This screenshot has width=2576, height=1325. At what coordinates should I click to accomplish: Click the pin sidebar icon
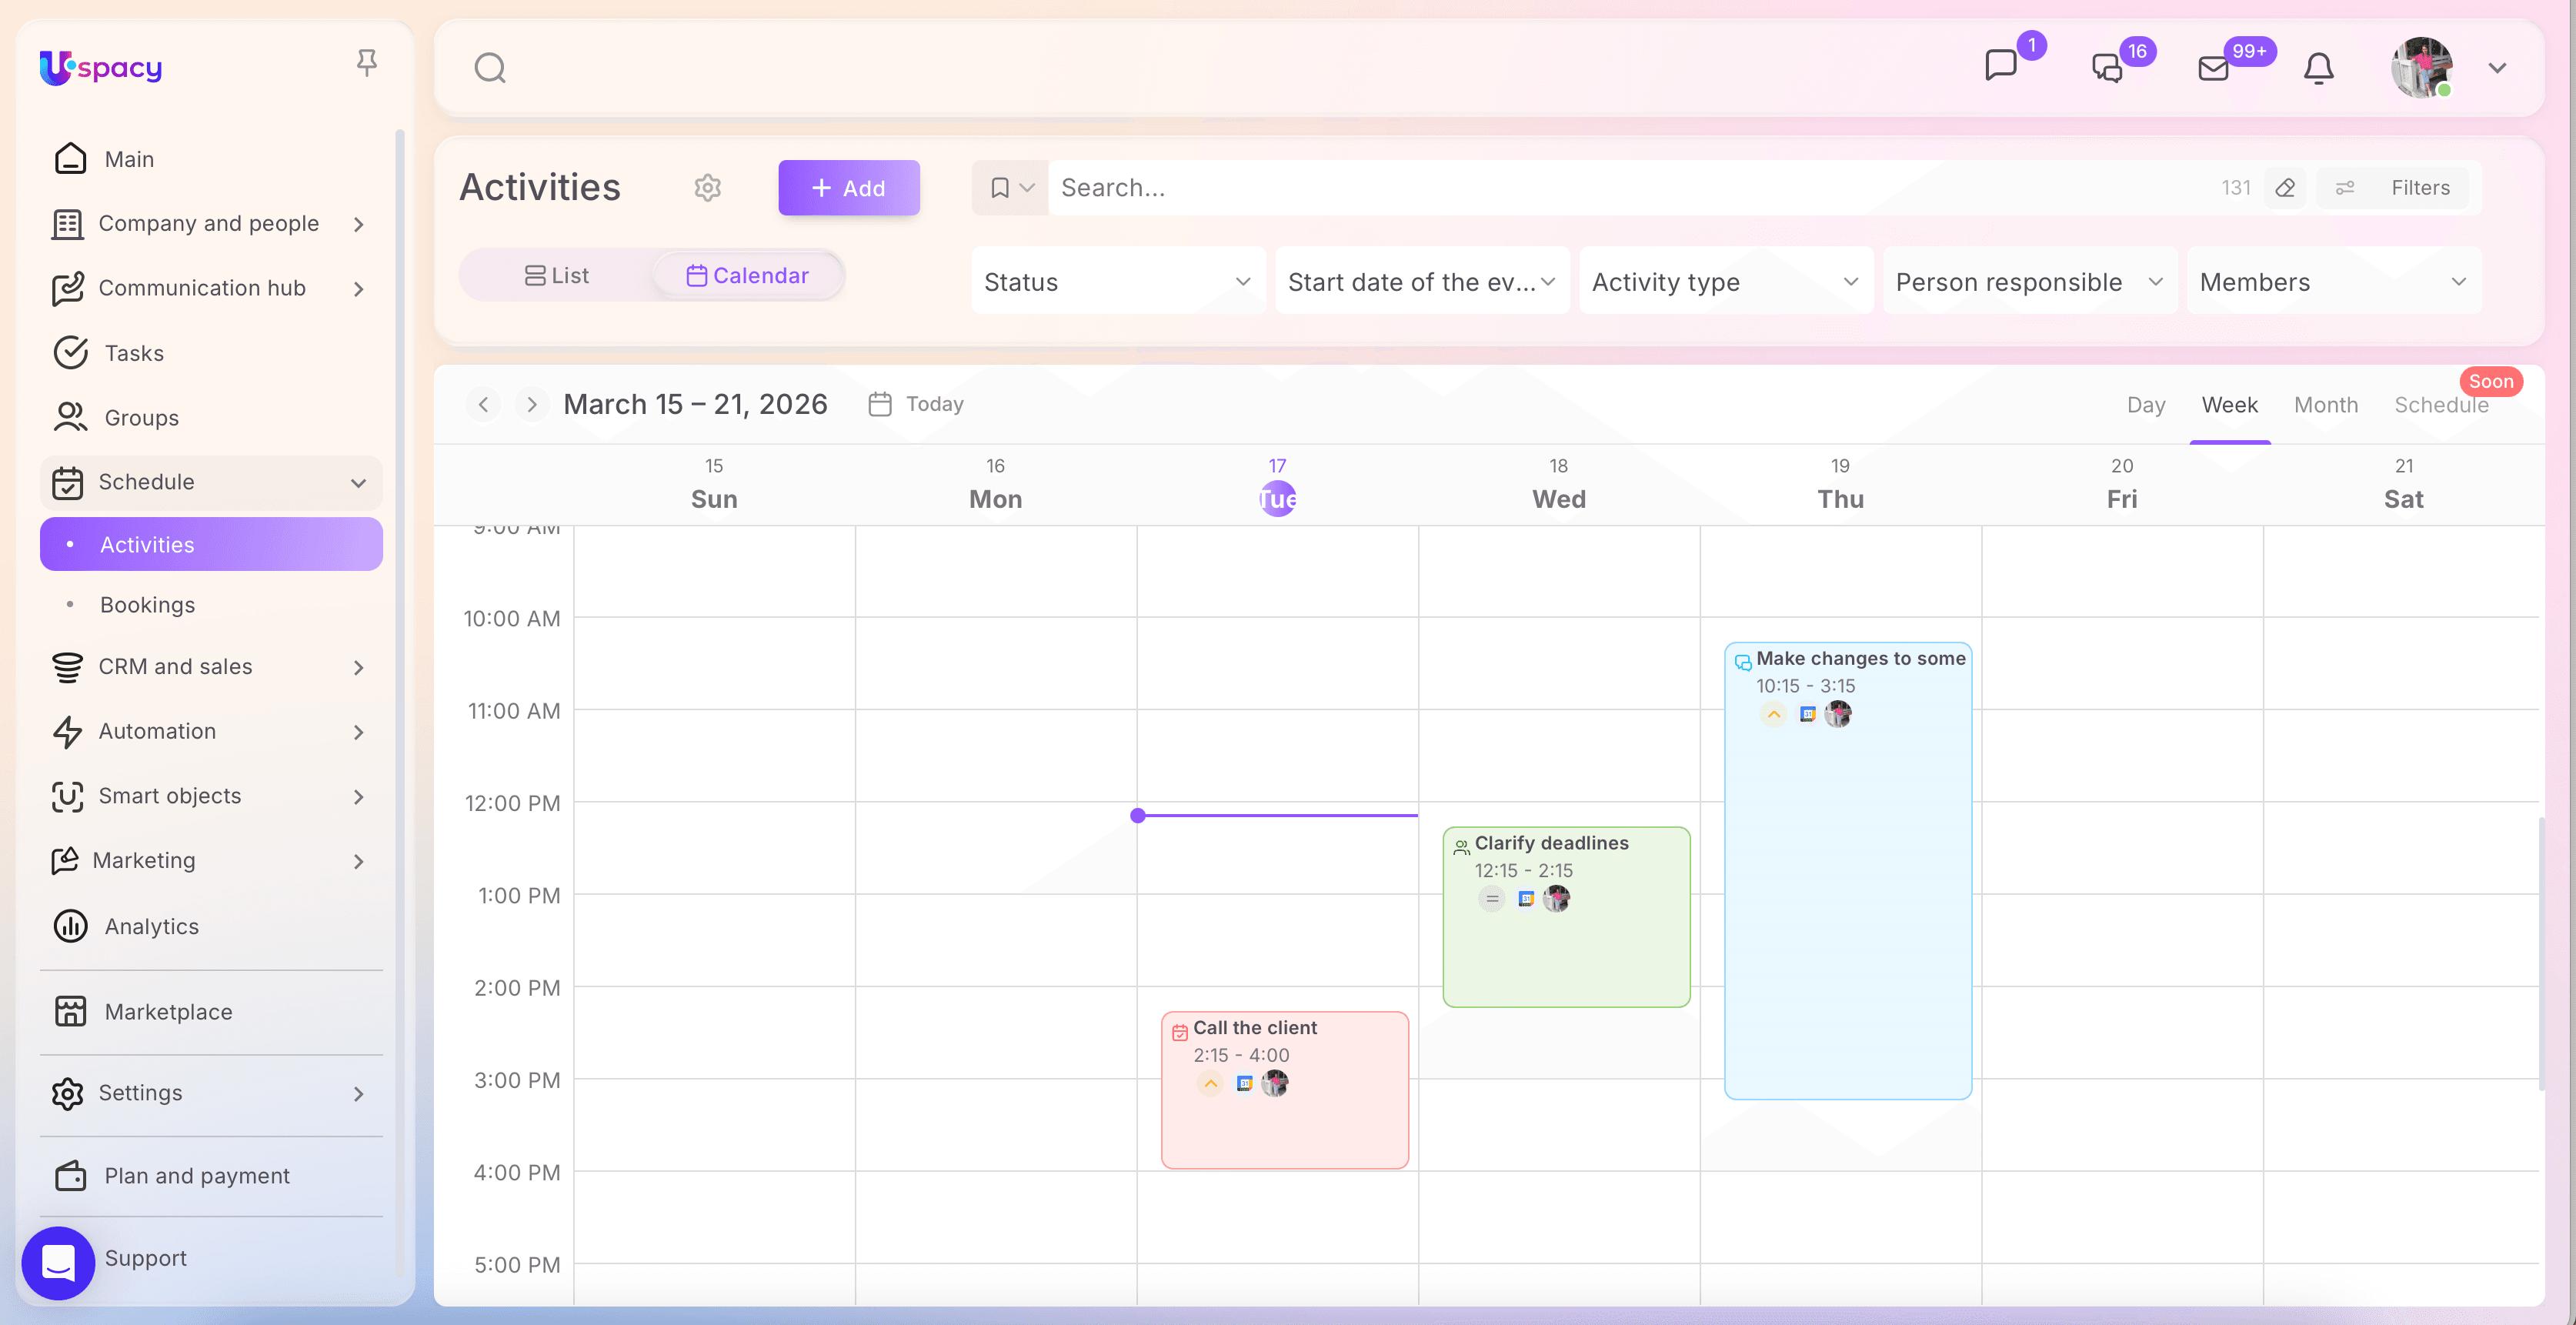[367, 64]
